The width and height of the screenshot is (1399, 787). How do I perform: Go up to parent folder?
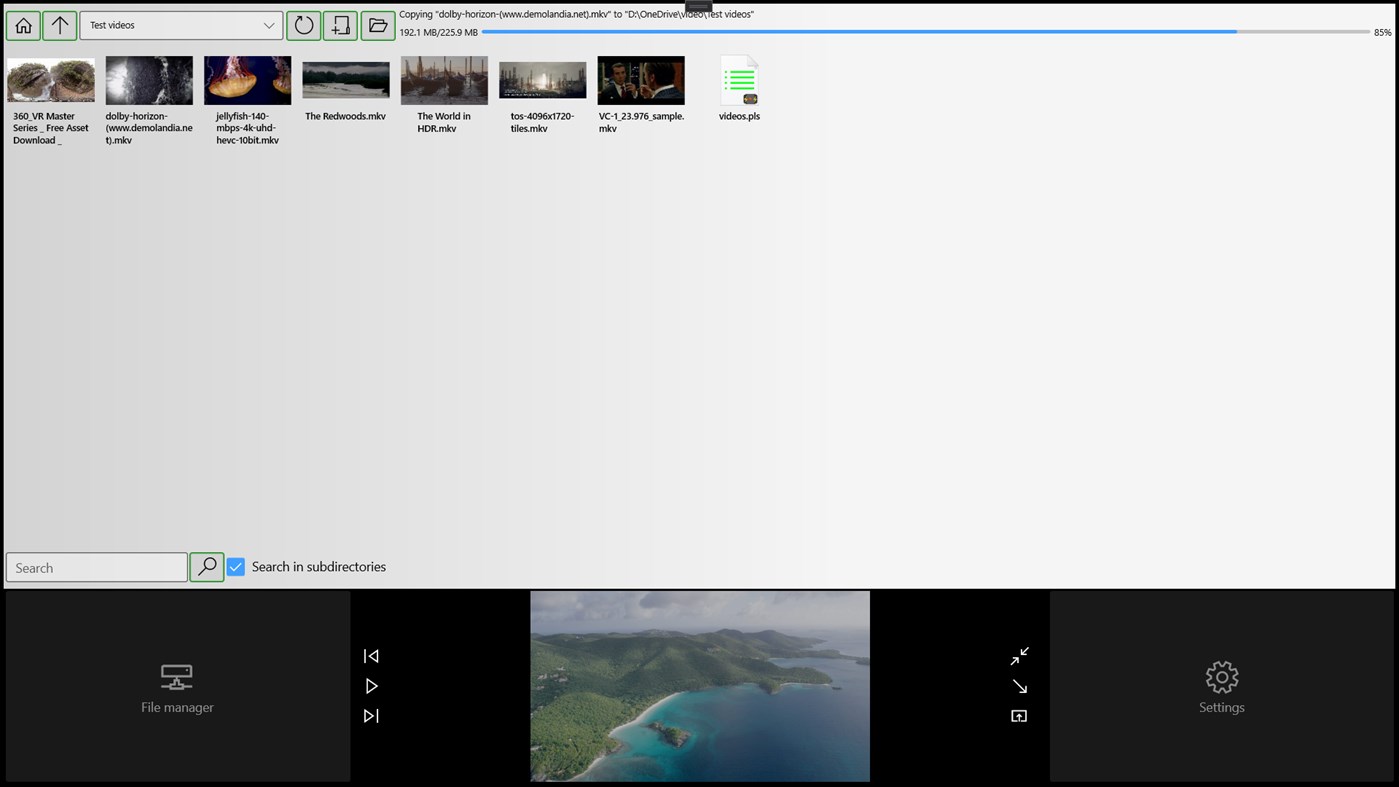59,25
